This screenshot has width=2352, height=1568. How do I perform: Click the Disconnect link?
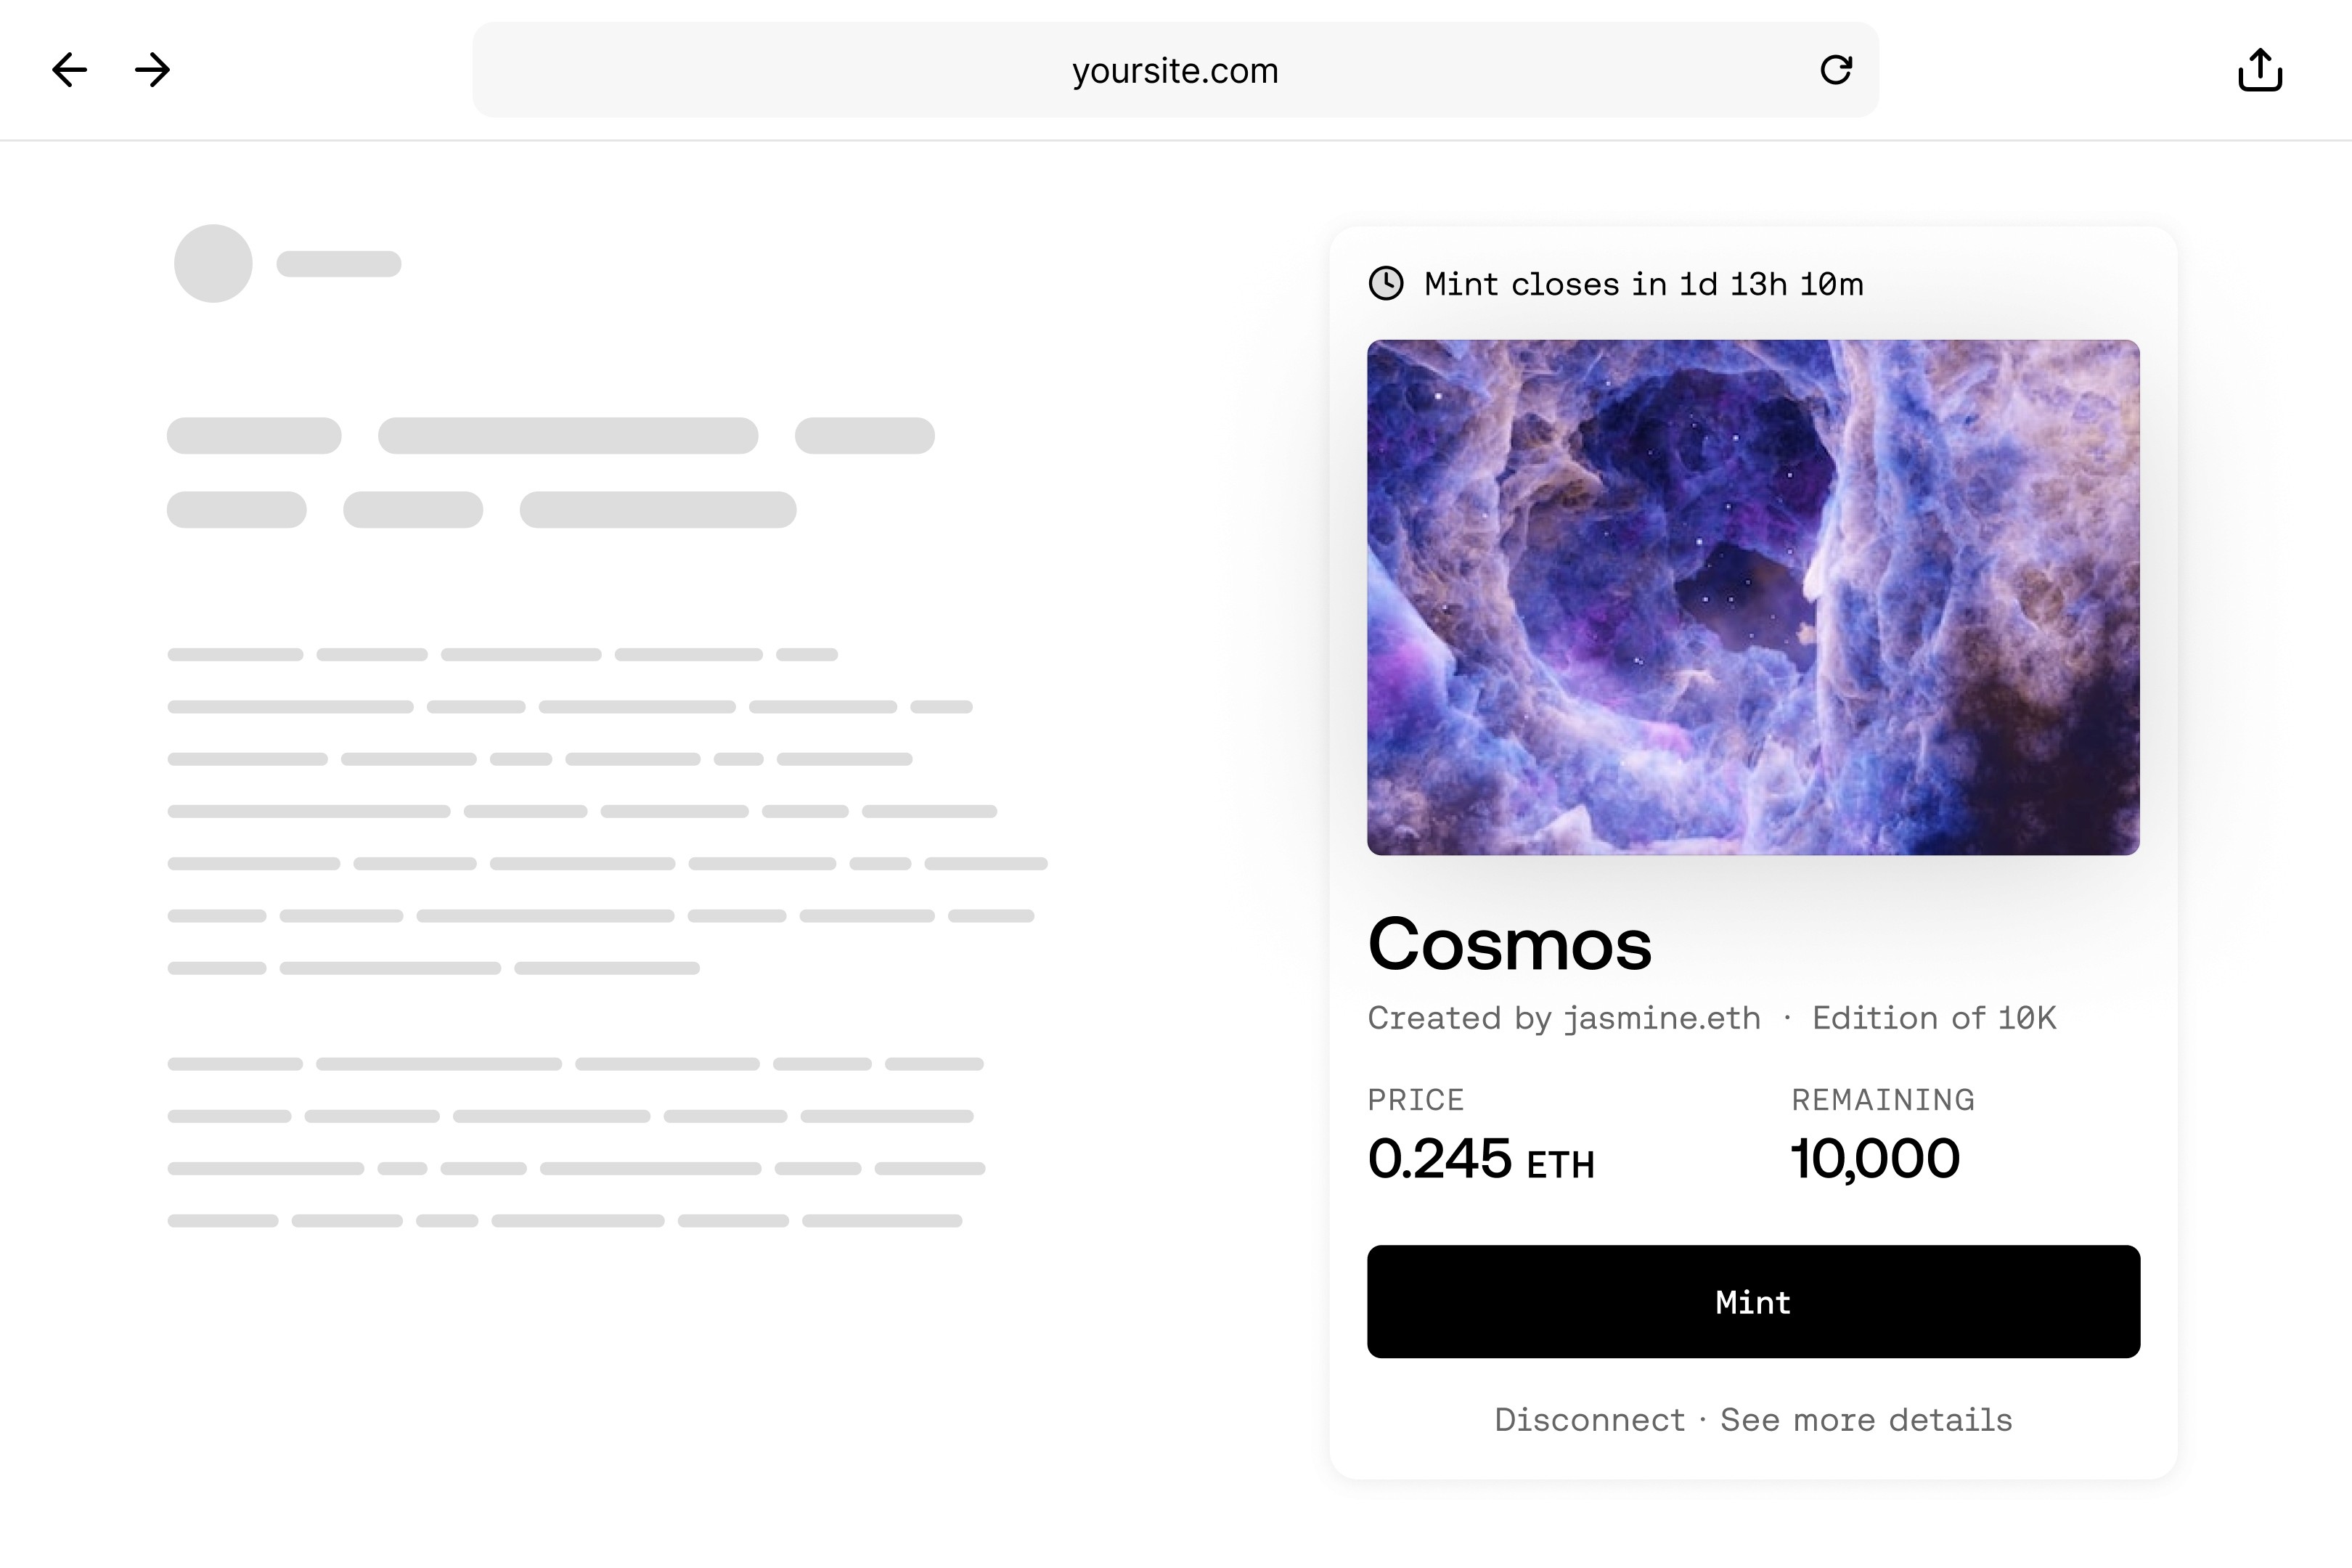point(1590,1420)
